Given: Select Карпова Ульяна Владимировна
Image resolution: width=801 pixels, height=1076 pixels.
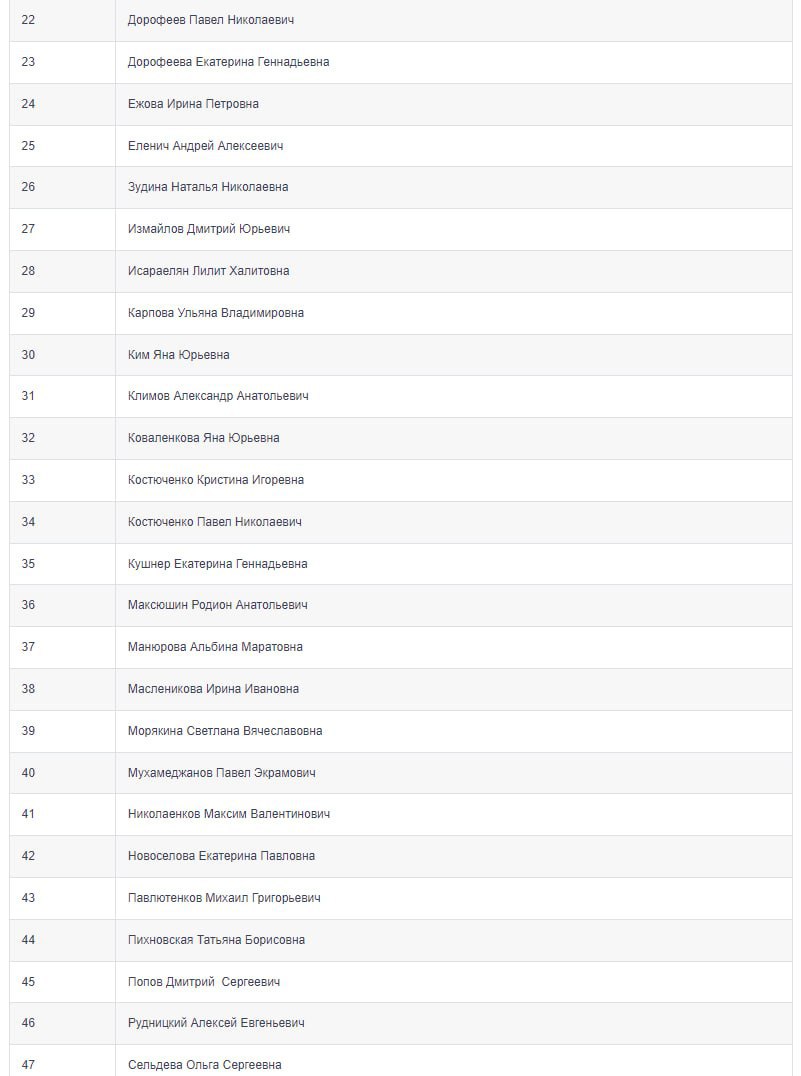Looking at the screenshot, I should (x=216, y=313).
